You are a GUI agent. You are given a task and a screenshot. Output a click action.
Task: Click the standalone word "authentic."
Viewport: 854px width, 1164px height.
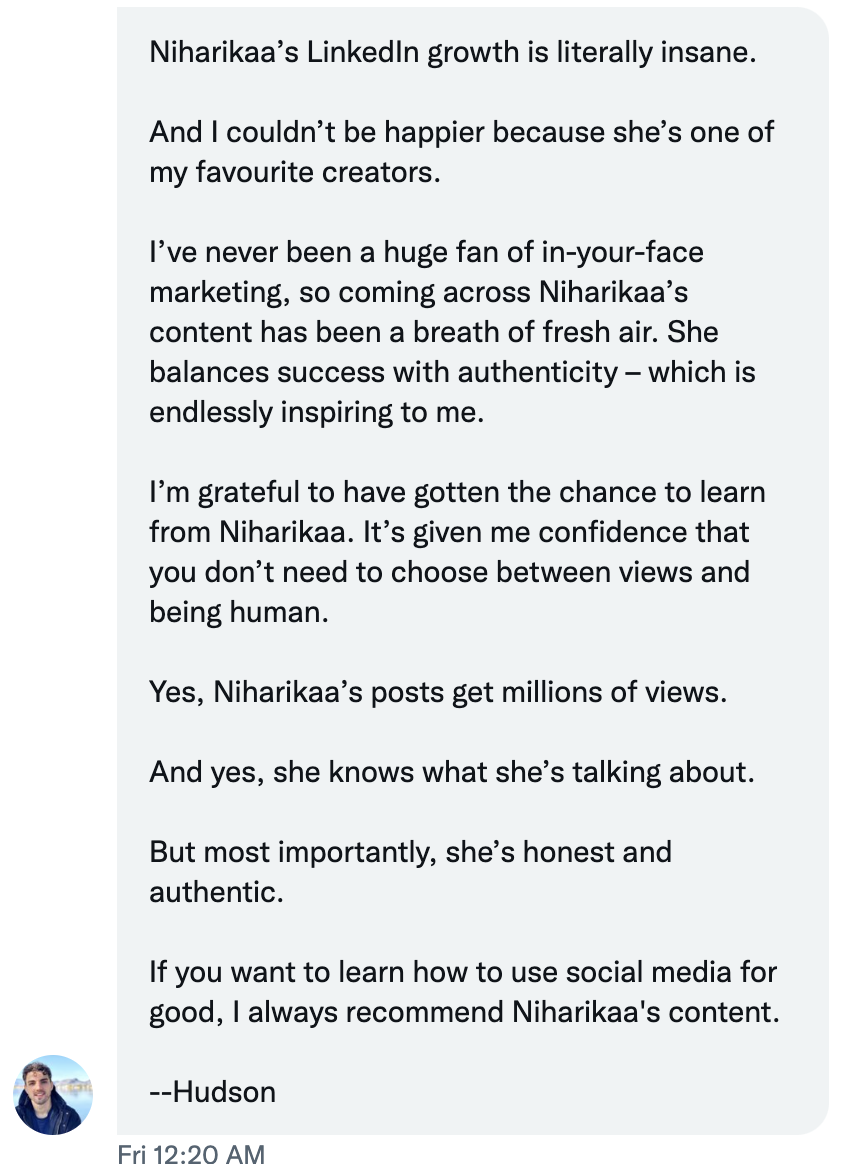(x=217, y=892)
